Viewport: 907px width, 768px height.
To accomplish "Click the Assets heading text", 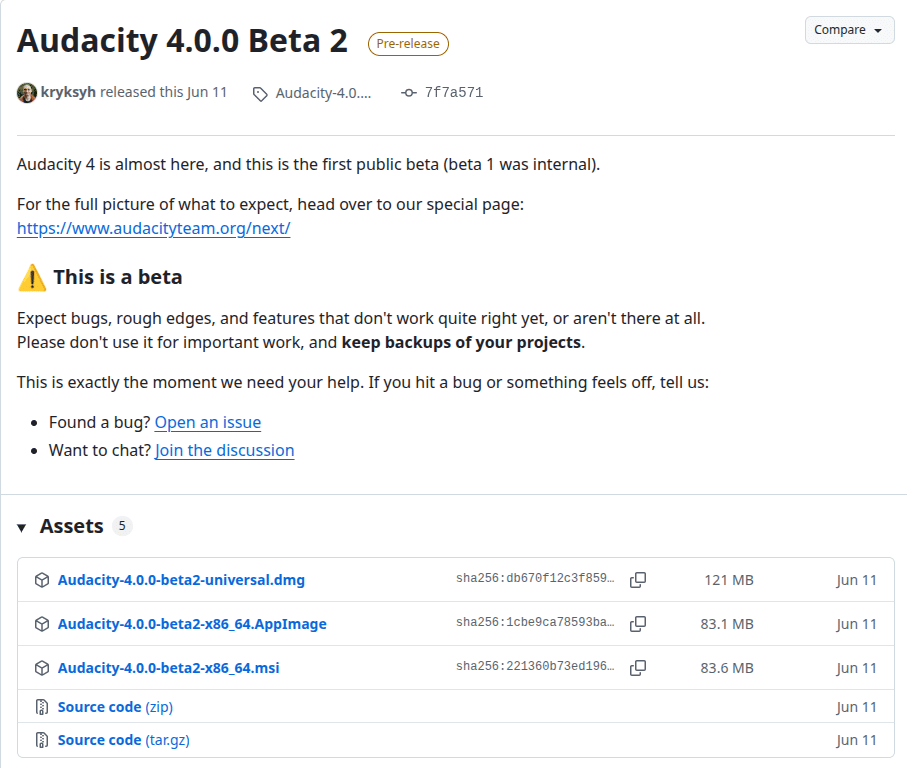I will [72, 526].
